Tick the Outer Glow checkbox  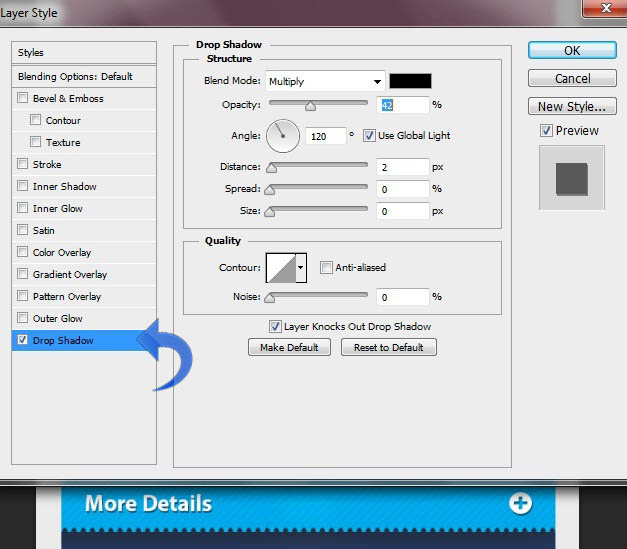click(23, 318)
